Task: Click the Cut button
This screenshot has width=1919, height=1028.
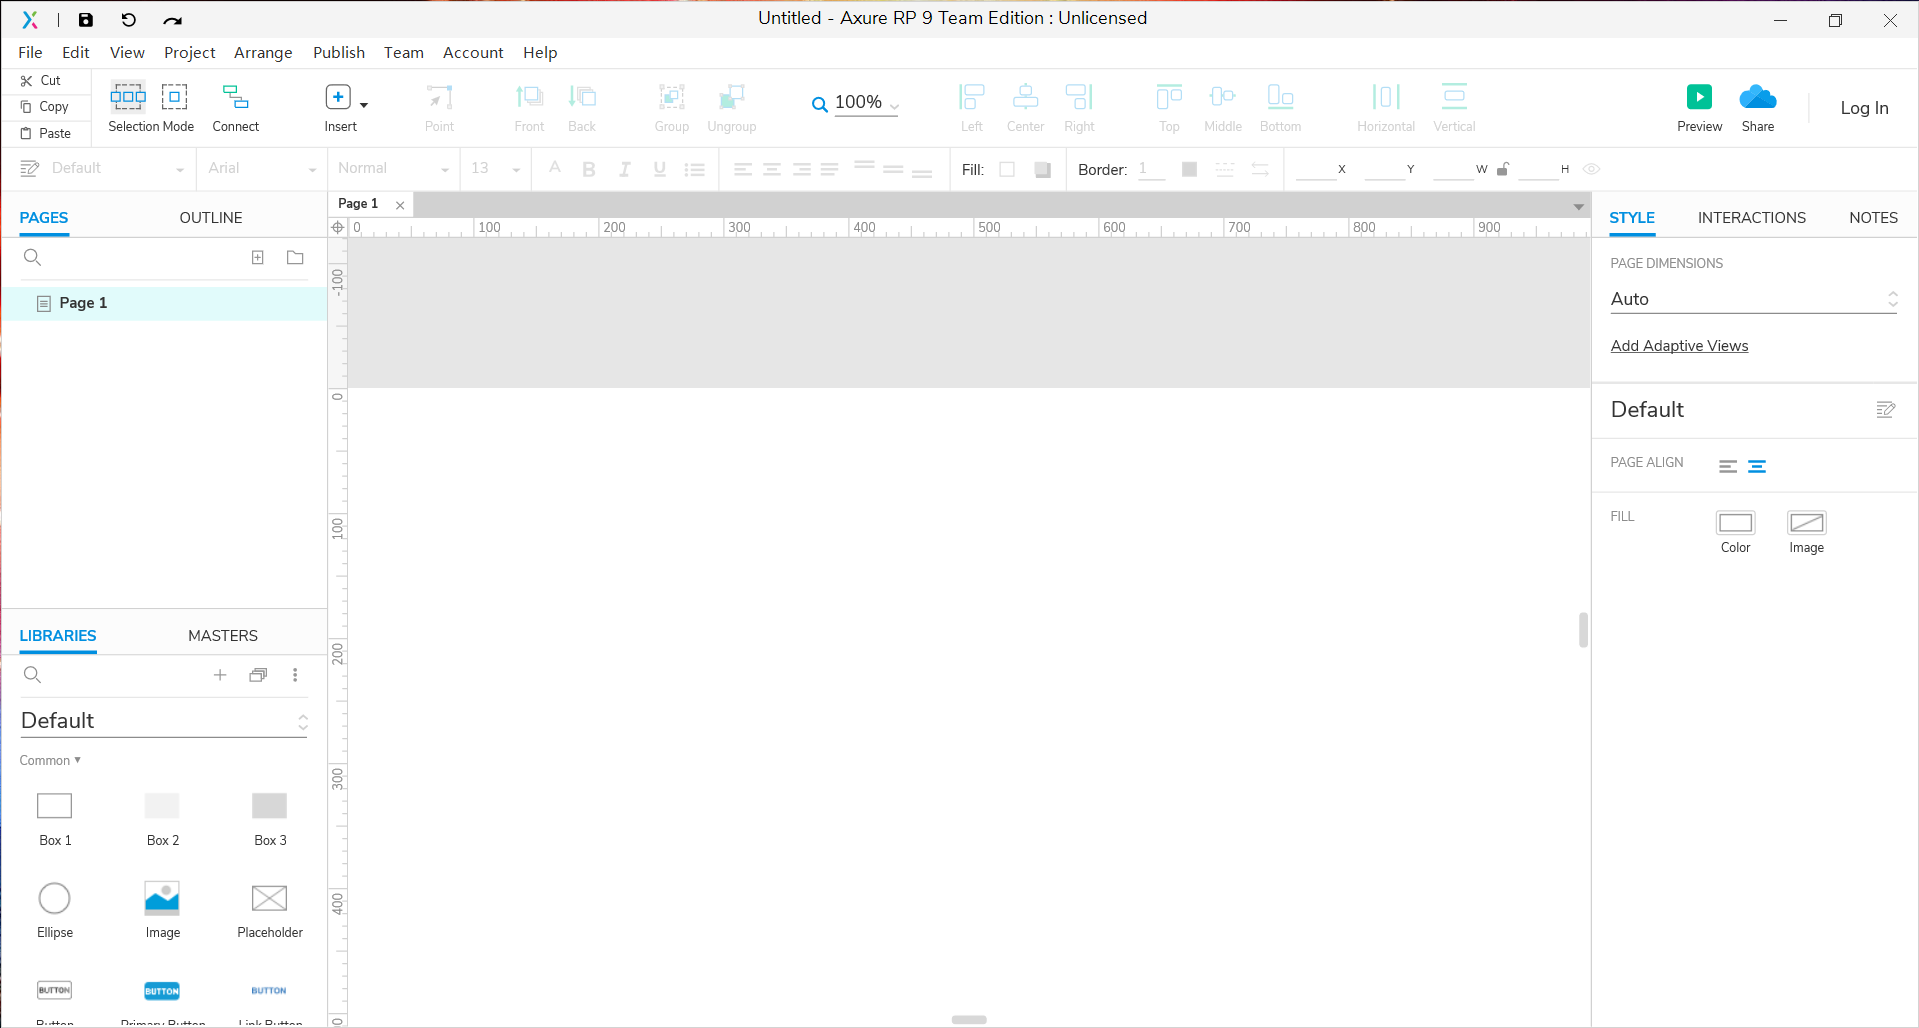Action: (x=41, y=80)
